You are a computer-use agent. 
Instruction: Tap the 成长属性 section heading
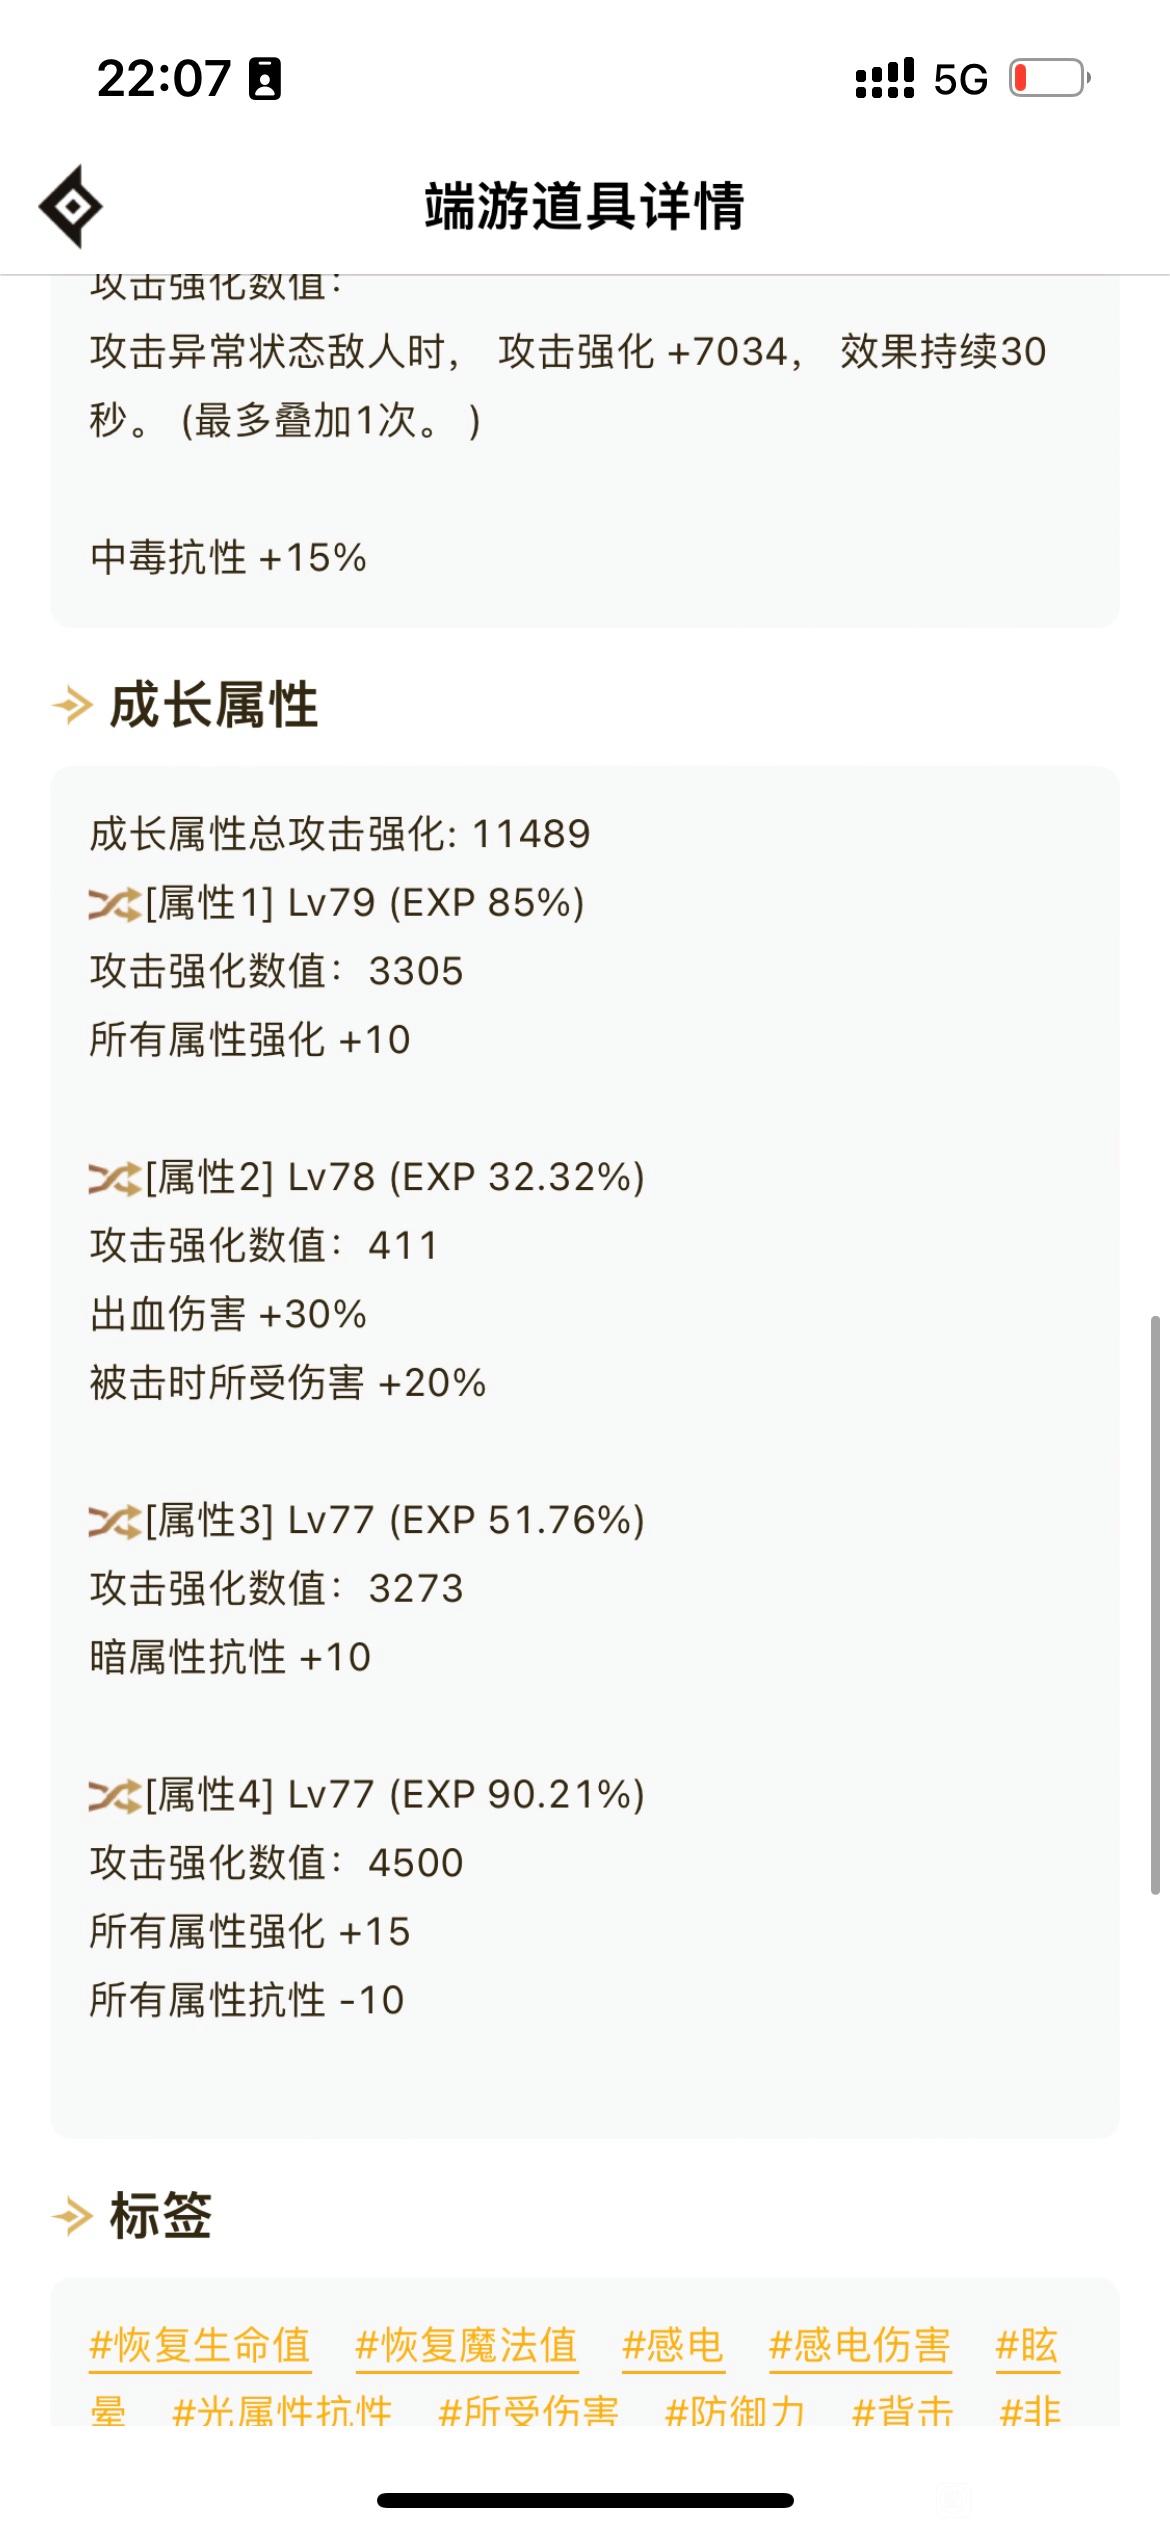[x=214, y=705]
